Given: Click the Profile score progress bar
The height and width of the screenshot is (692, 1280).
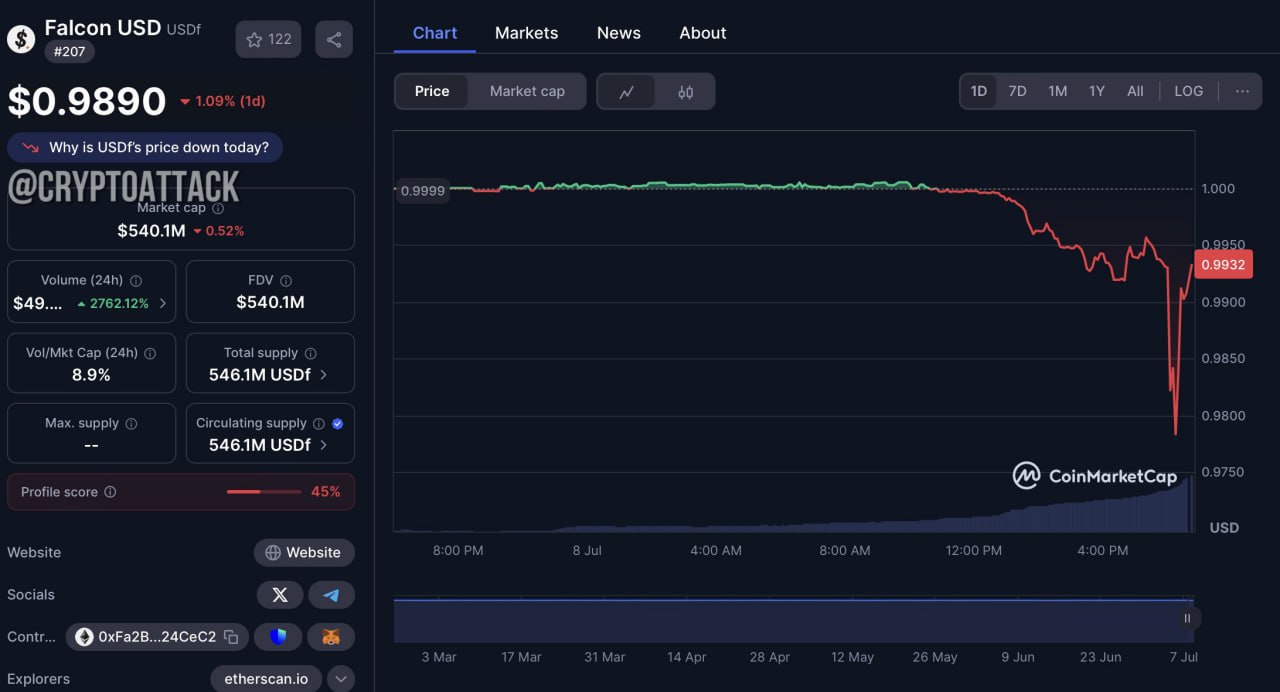Looking at the screenshot, I should point(264,492).
